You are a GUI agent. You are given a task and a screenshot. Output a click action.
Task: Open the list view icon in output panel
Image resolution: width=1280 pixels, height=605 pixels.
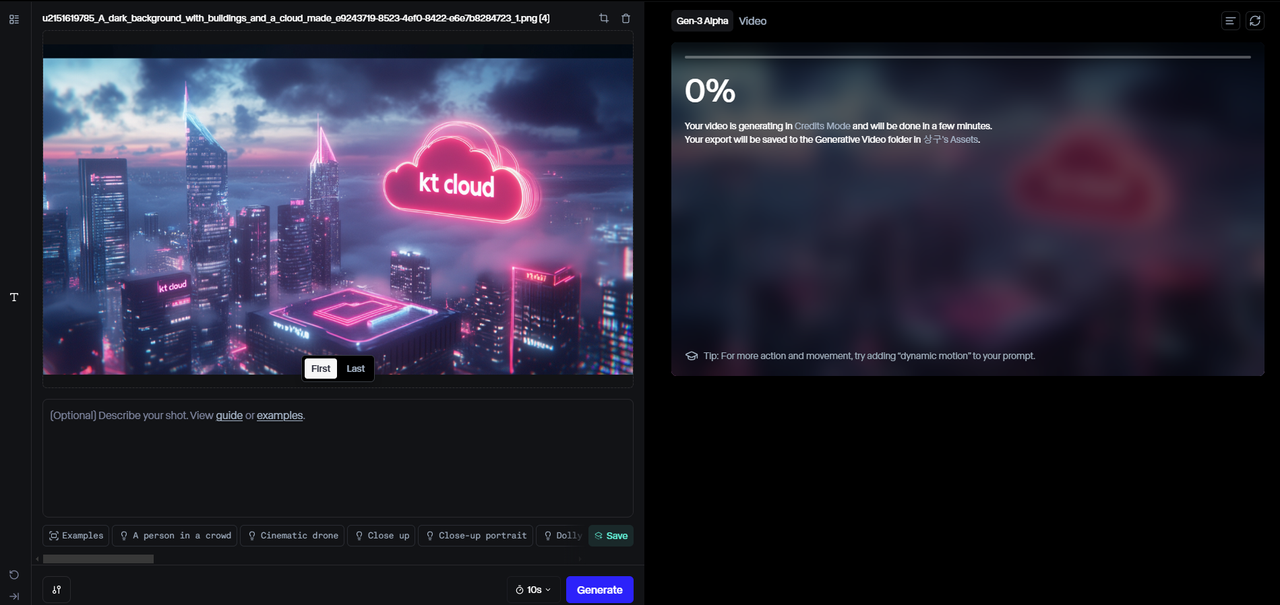[x=1231, y=20]
